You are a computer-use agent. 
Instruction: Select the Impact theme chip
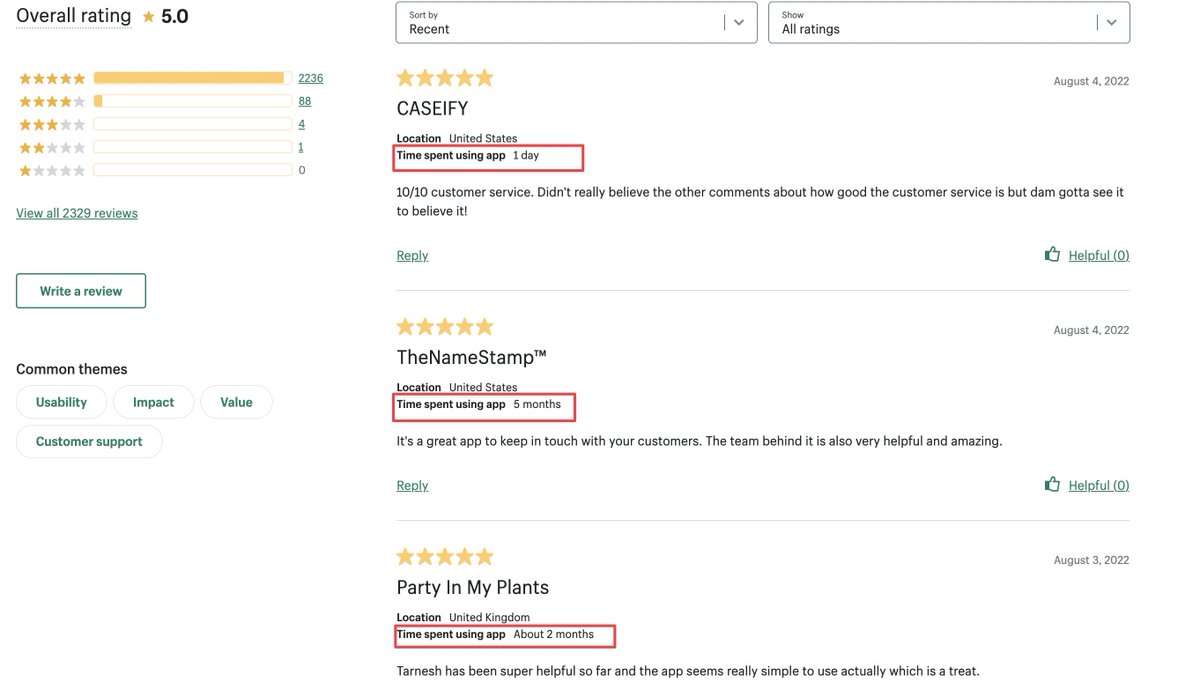153,402
